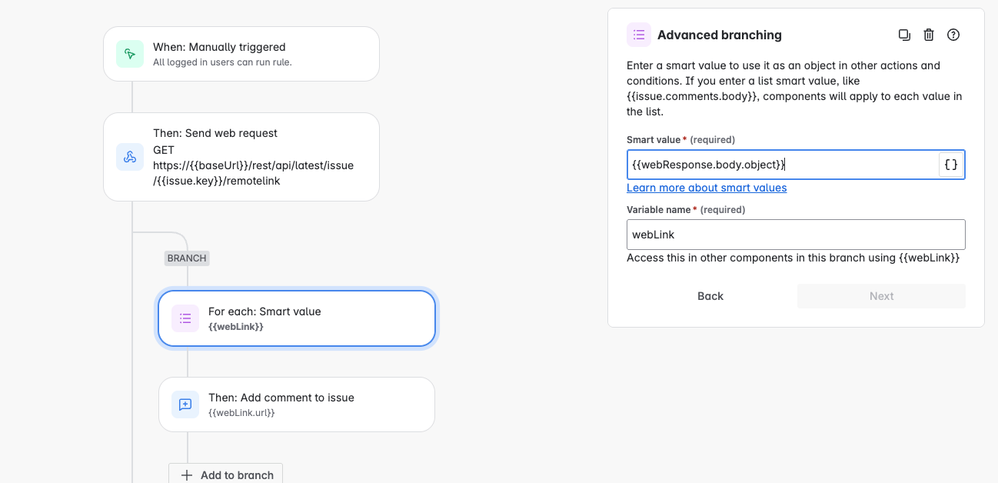Screen dimensions: 998x483
Task: Open the smart value curly braces picker
Action: pyautogui.click(x=951, y=165)
